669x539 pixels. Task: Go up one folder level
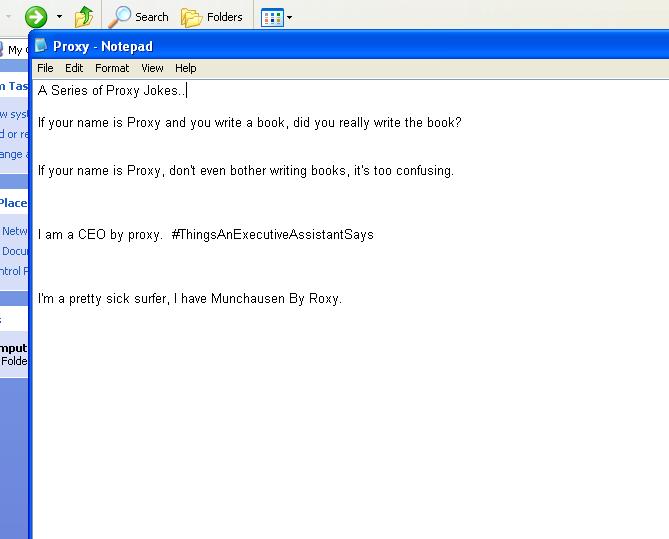pos(85,16)
